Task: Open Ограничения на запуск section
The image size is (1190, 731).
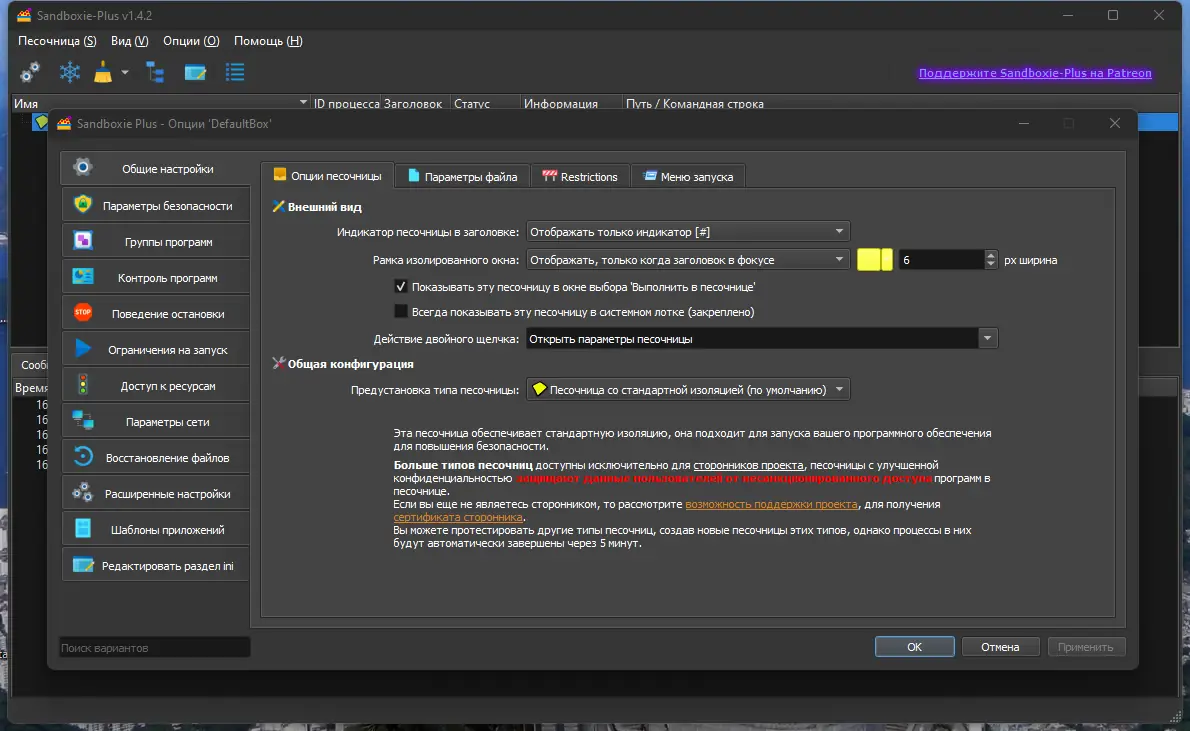Action: 156,350
